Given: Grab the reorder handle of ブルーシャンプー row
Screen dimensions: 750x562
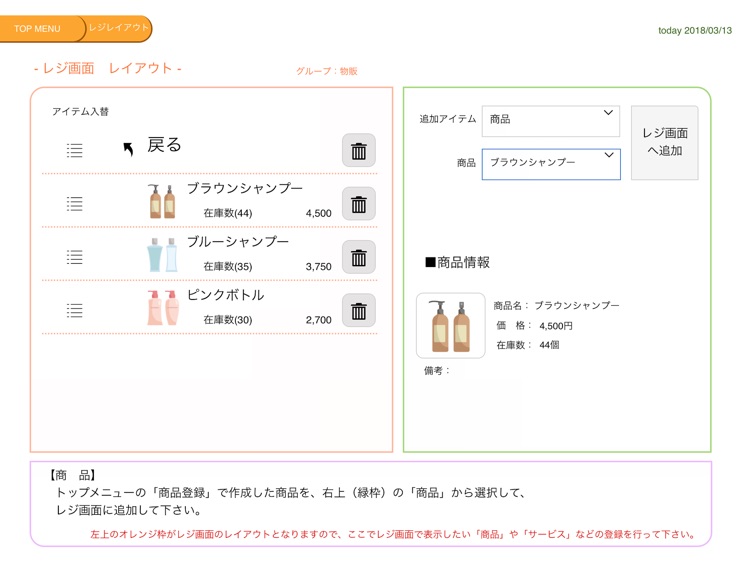Looking at the screenshot, I should [x=75, y=257].
